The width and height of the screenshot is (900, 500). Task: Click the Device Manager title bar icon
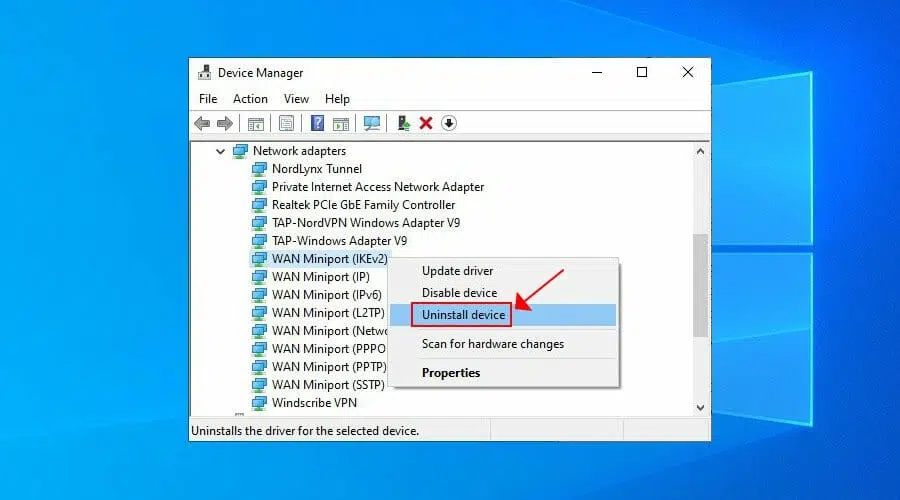pyautogui.click(x=204, y=72)
